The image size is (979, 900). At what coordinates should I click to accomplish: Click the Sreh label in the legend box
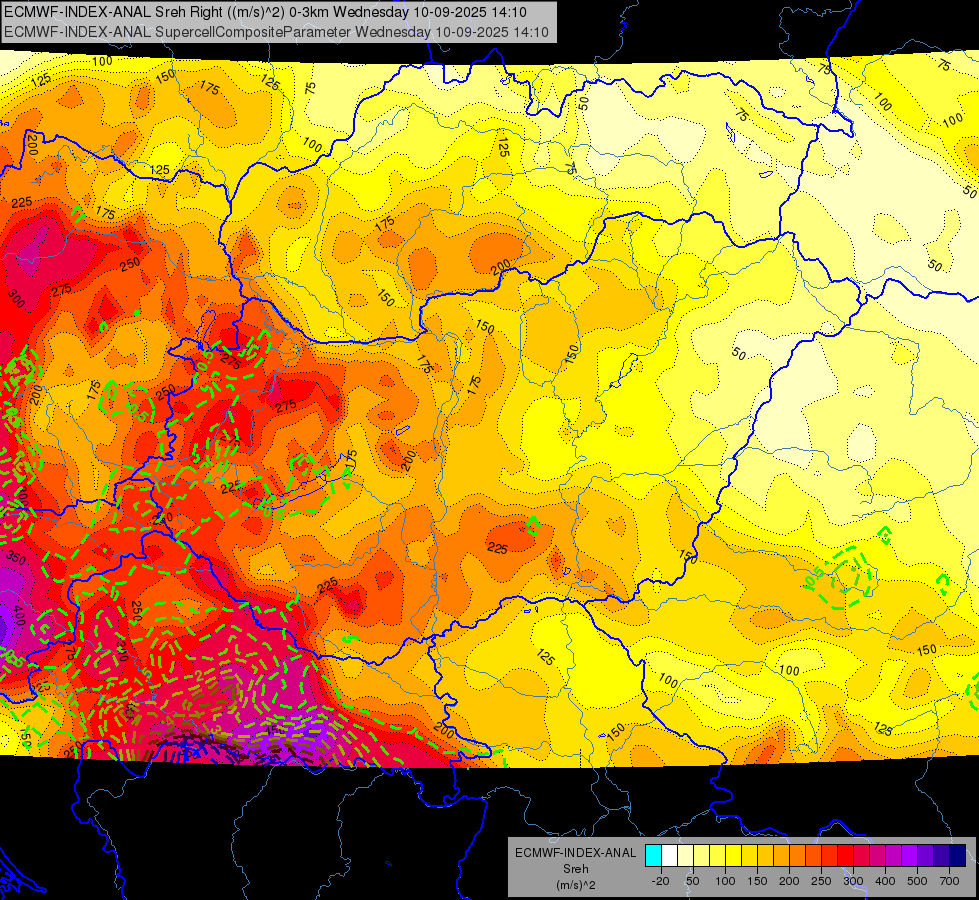[576, 869]
